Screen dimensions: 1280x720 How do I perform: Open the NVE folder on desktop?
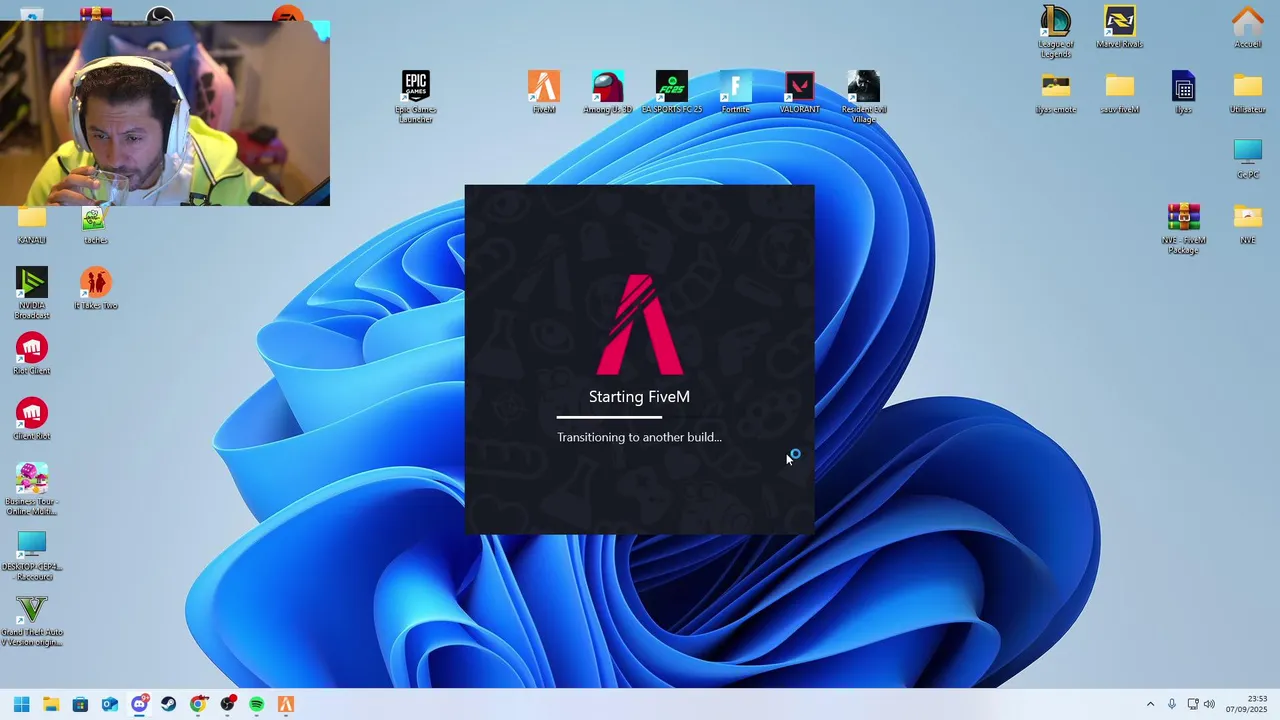pyautogui.click(x=1247, y=223)
